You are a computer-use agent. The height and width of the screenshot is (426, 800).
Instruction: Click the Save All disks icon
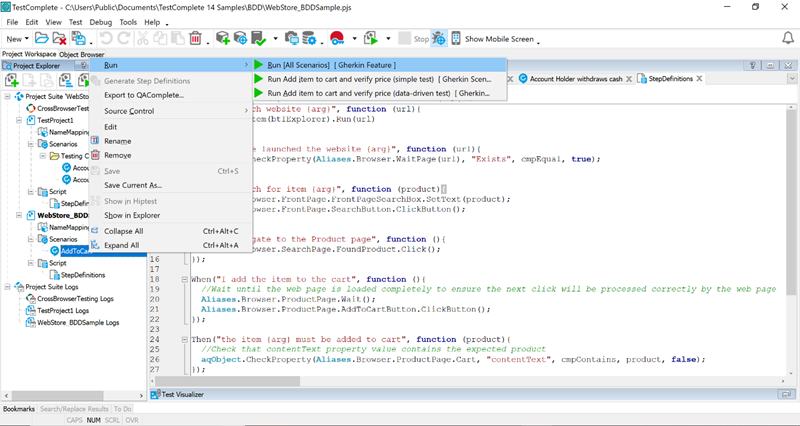tap(79, 38)
